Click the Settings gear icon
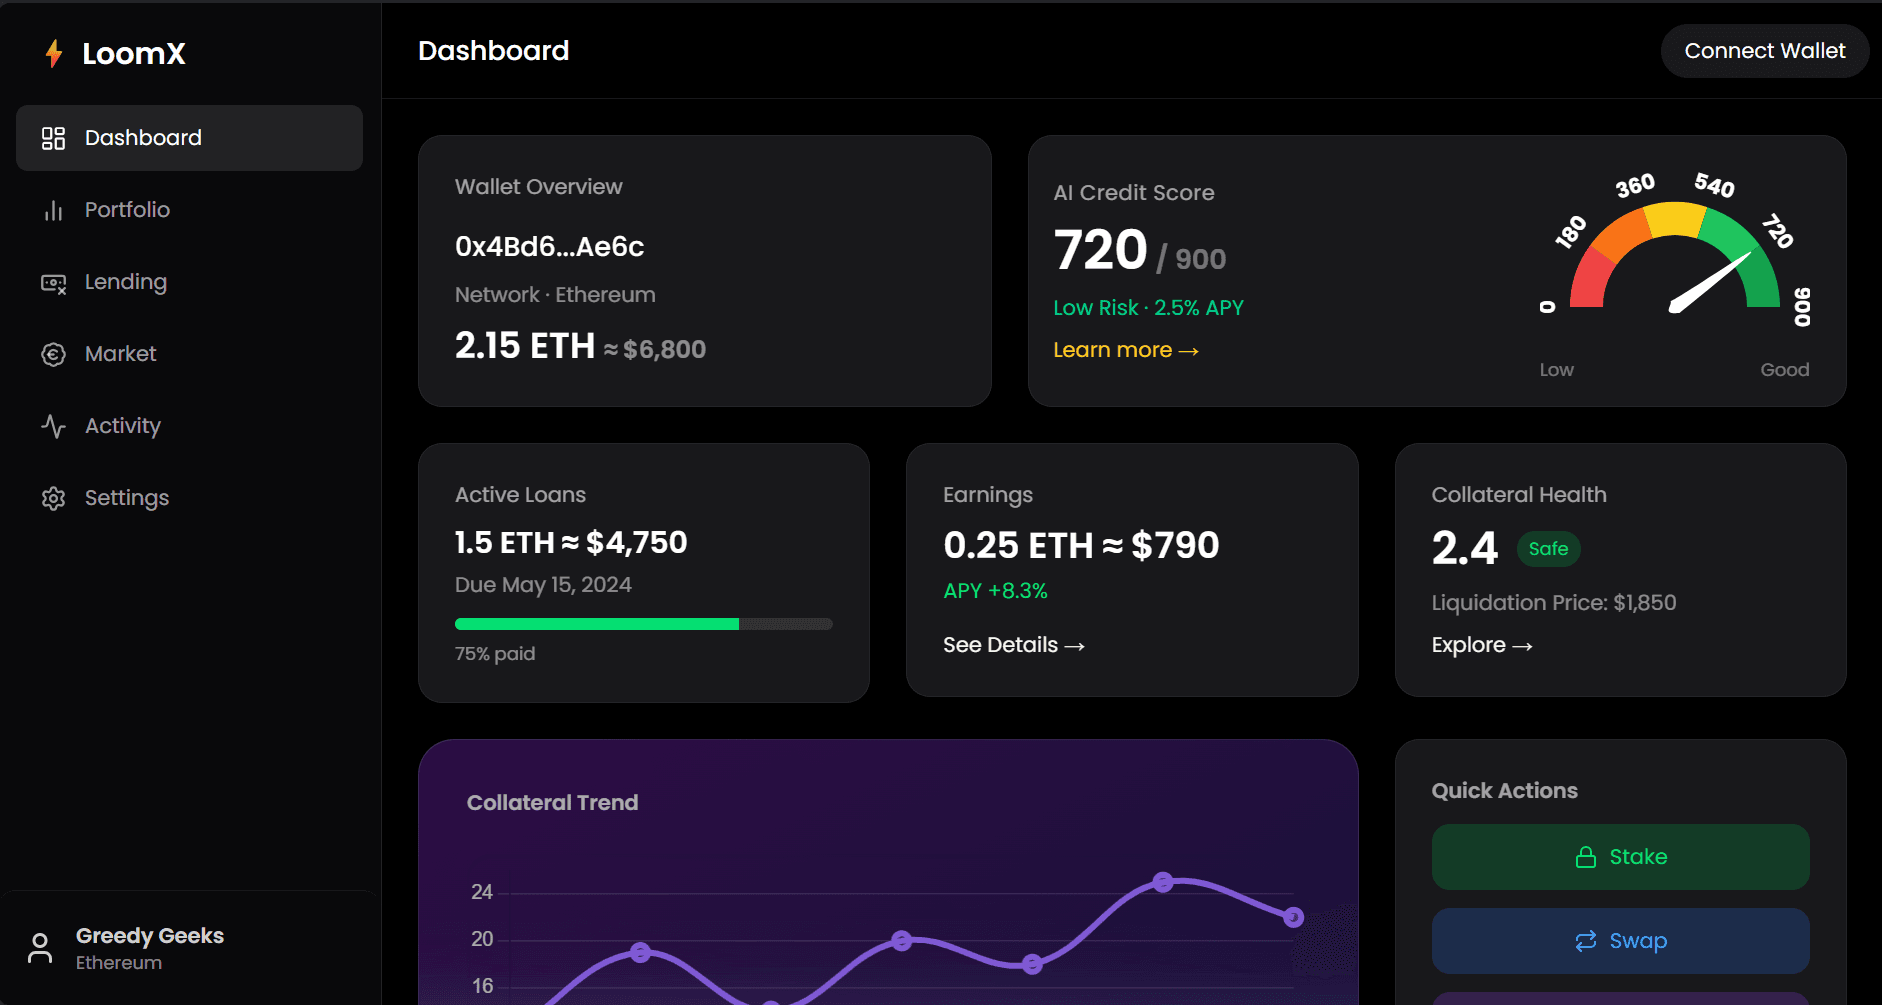This screenshot has width=1882, height=1005. tap(53, 498)
